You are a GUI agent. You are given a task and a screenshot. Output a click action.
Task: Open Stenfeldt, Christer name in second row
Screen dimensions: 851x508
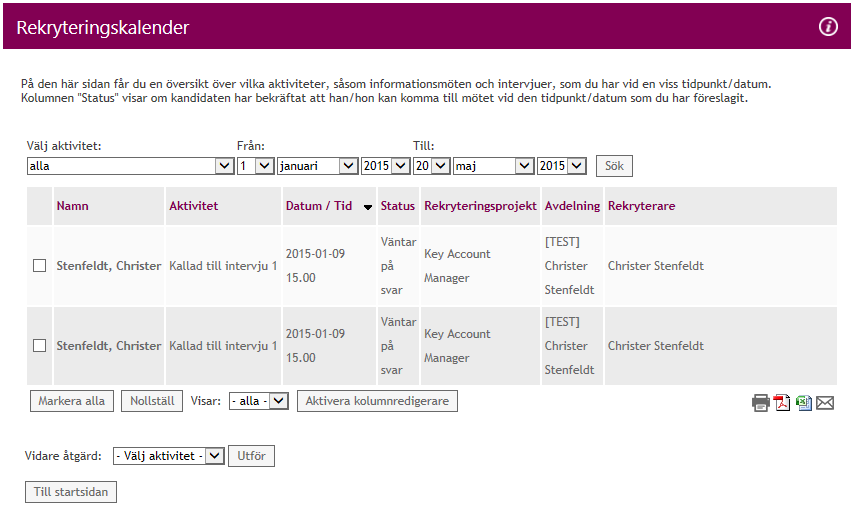coord(109,346)
